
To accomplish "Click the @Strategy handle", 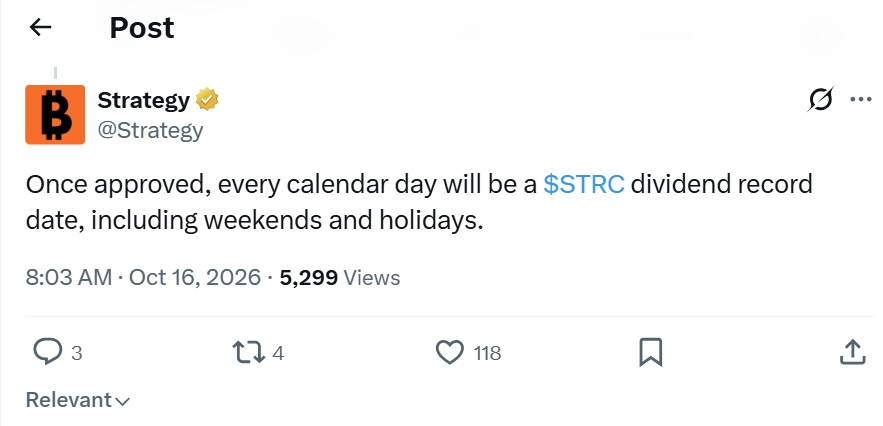I will 150,130.
